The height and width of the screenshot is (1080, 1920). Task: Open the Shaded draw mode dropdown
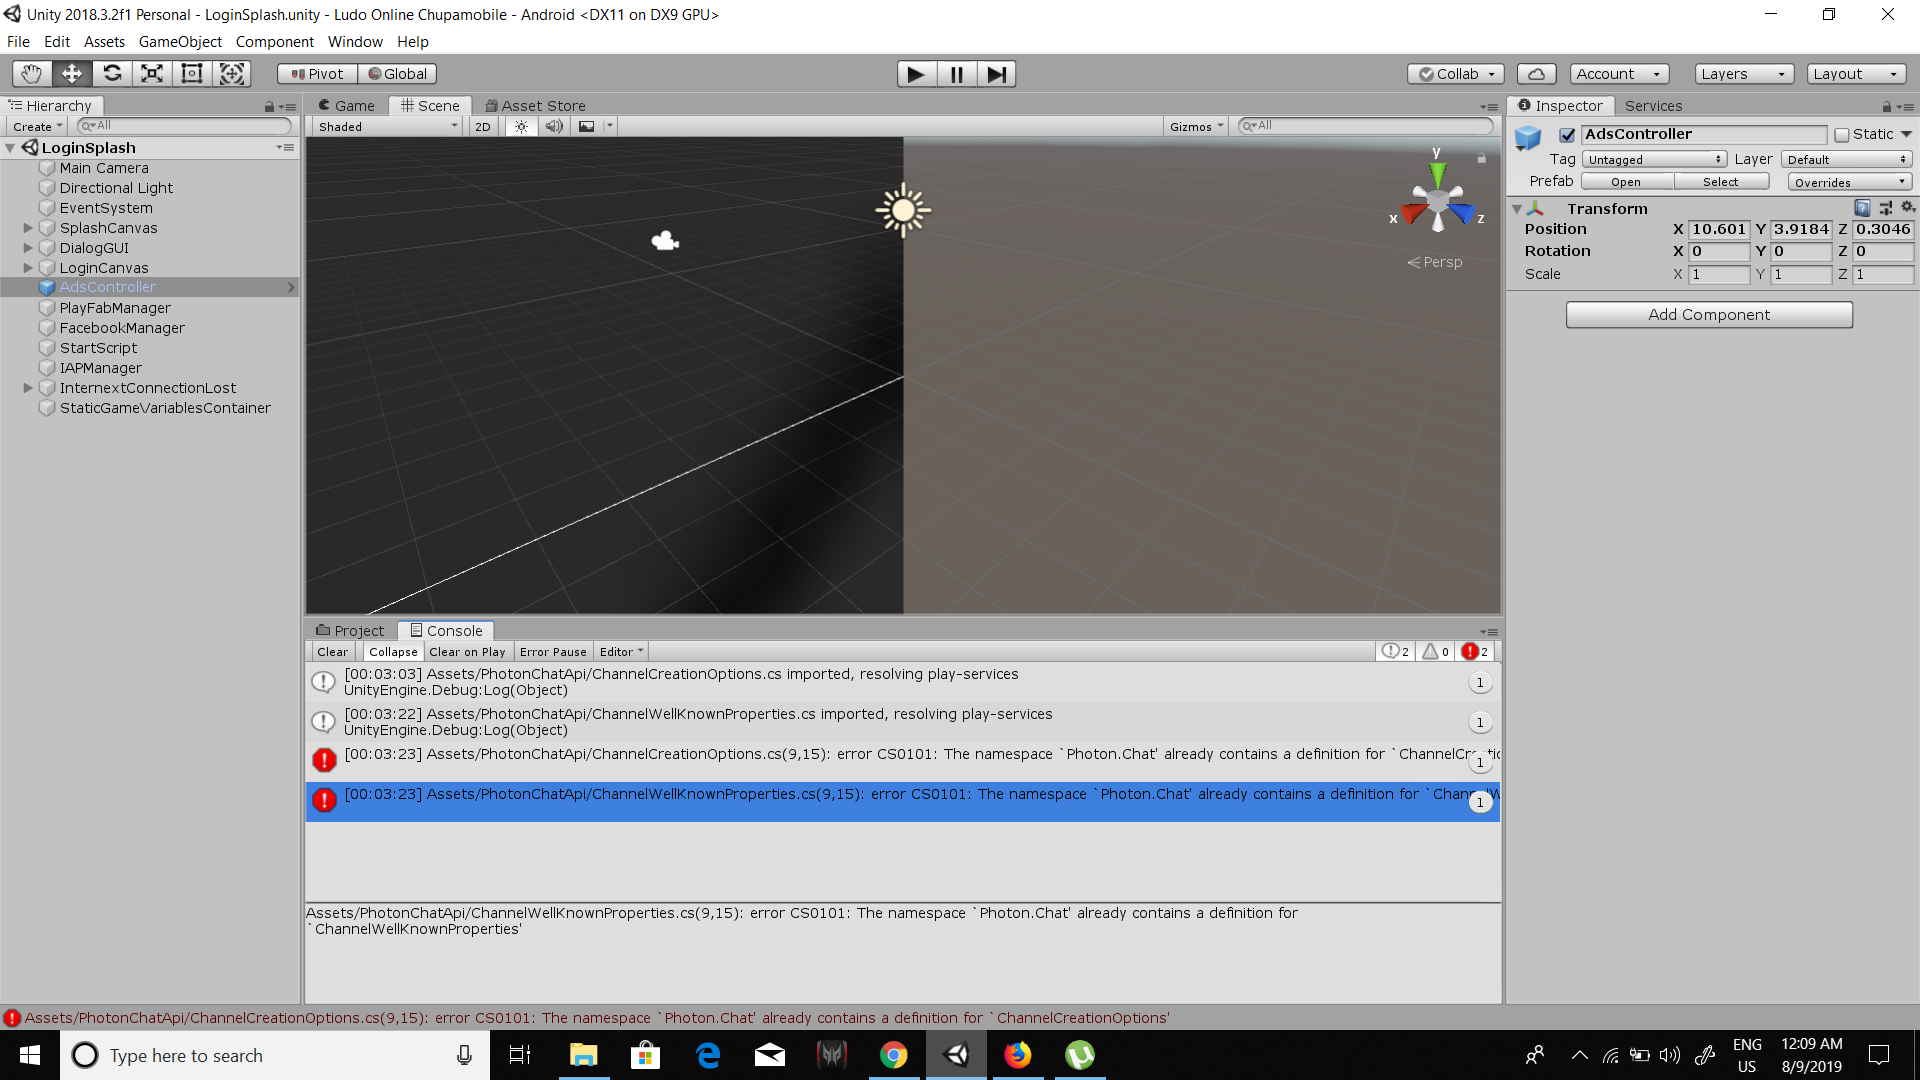click(387, 126)
